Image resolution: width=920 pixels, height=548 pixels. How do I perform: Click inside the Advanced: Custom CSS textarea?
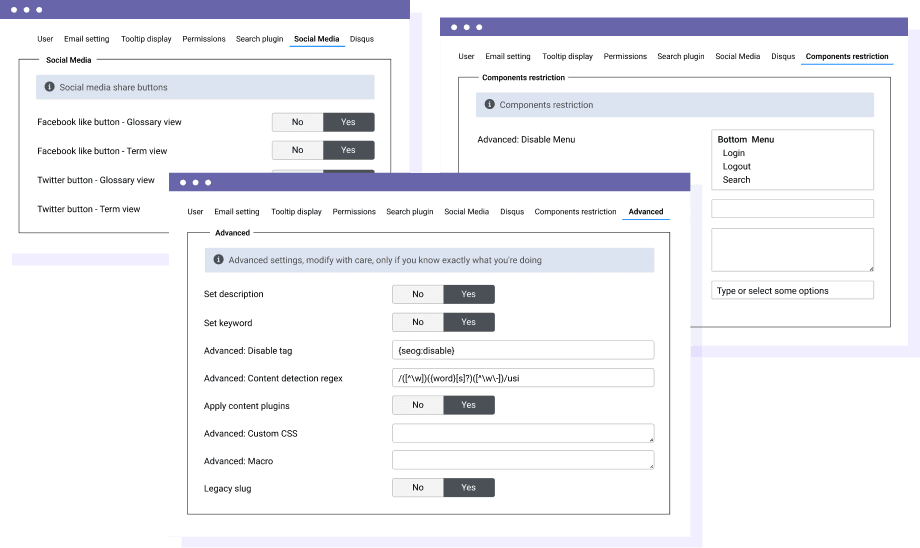click(x=522, y=433)
